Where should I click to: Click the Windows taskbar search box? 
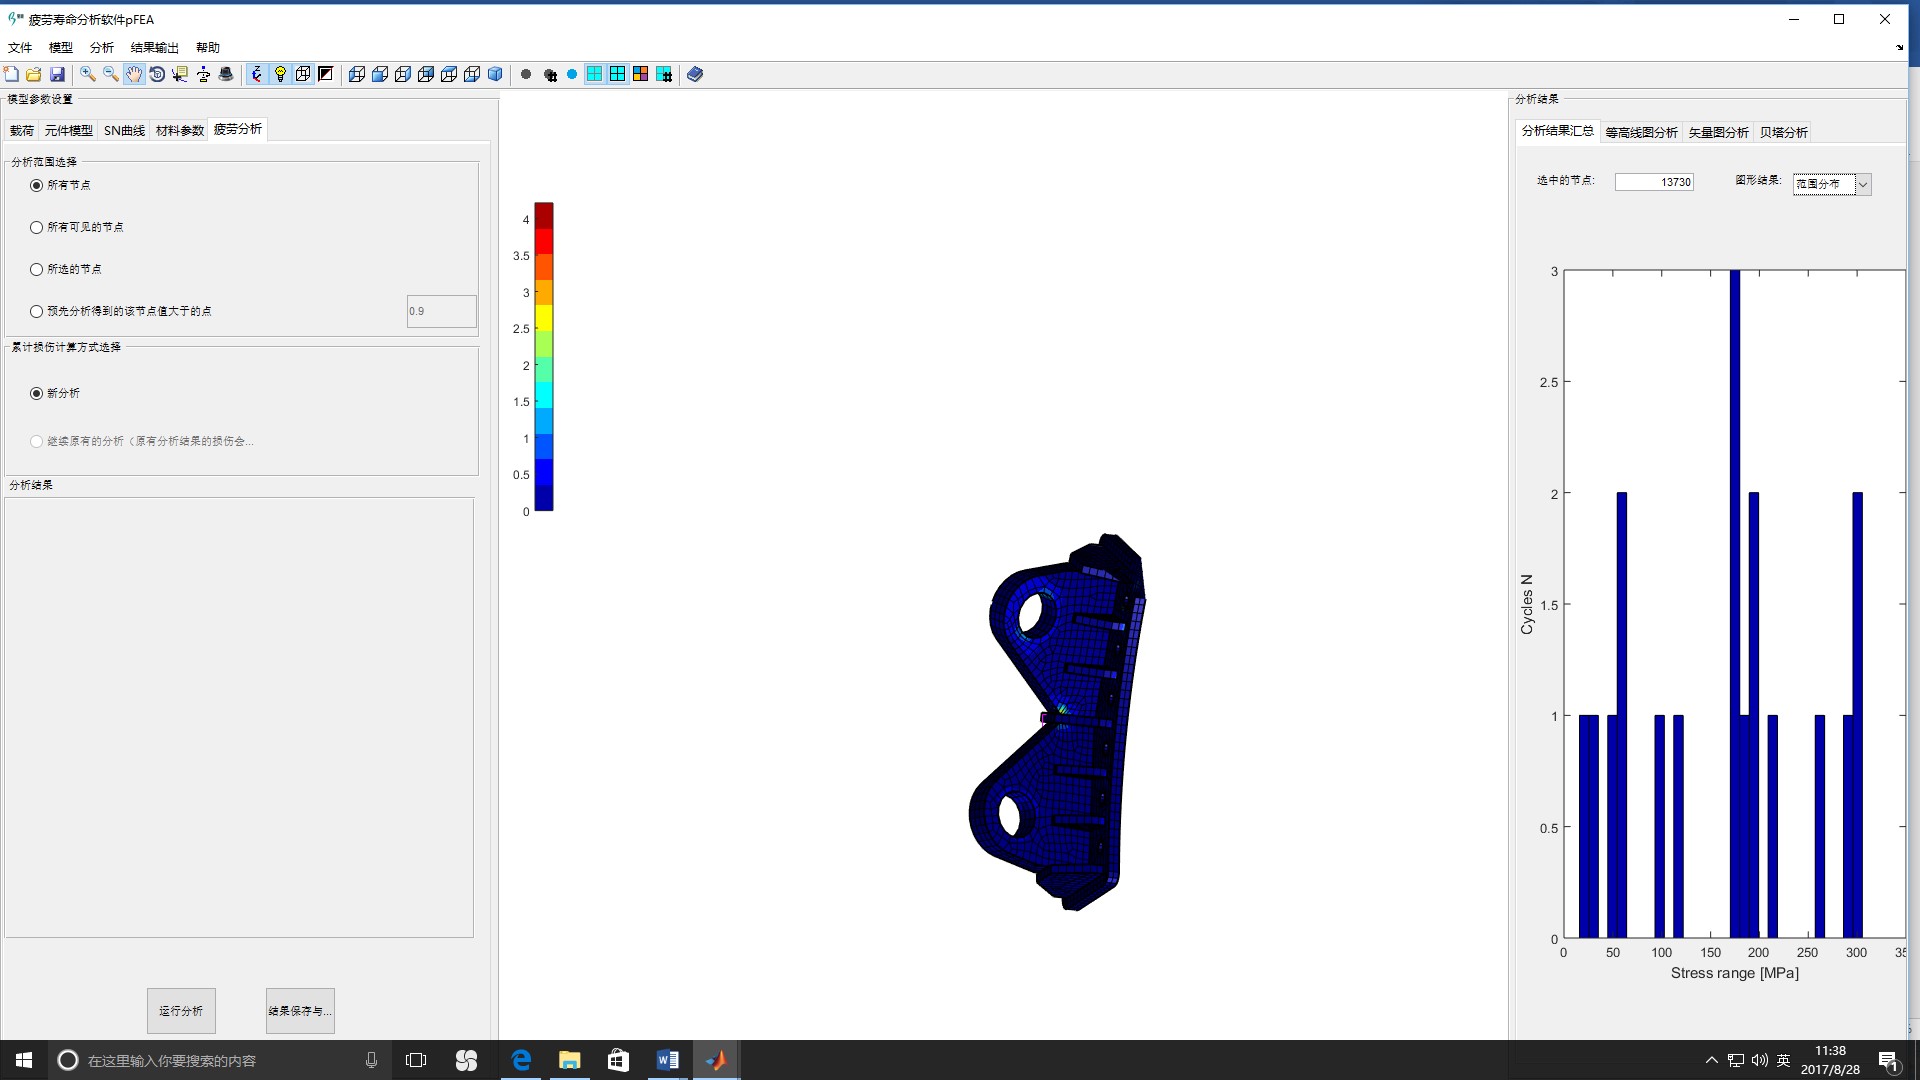[x=220, y=1060]
